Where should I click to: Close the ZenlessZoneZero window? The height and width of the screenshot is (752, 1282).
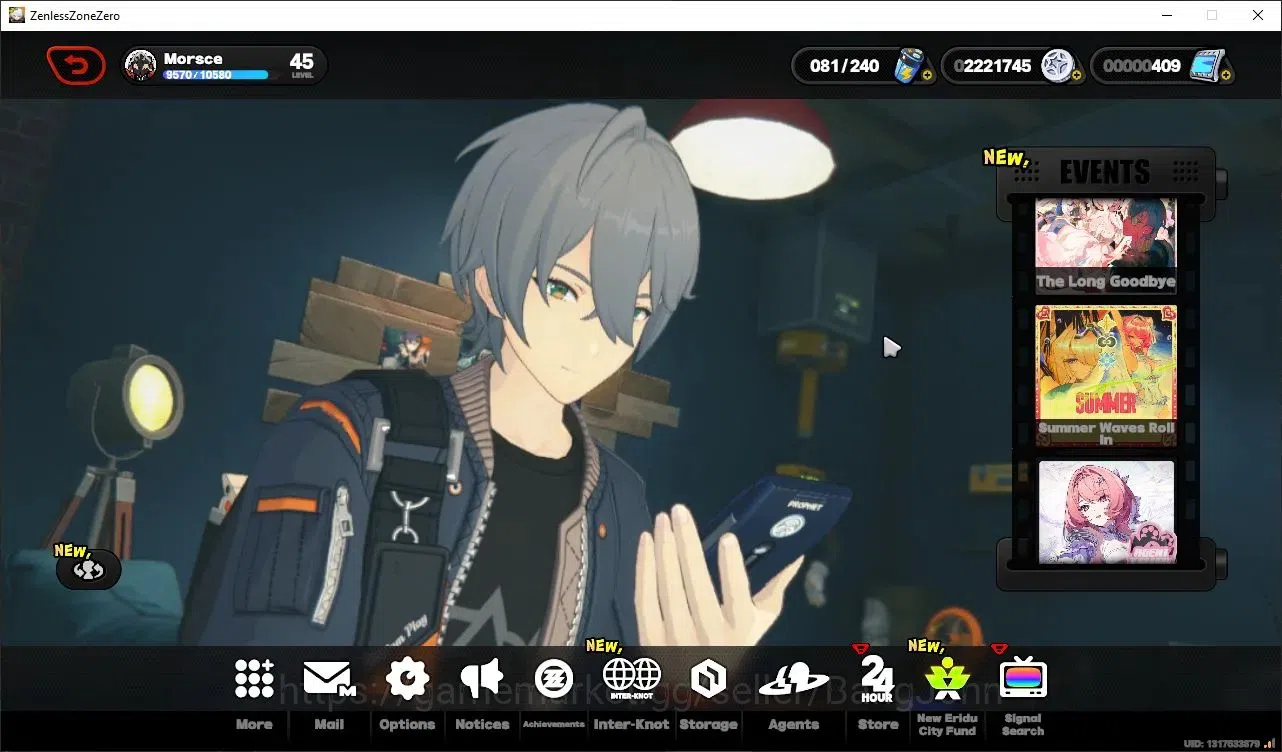point(1258,15)
